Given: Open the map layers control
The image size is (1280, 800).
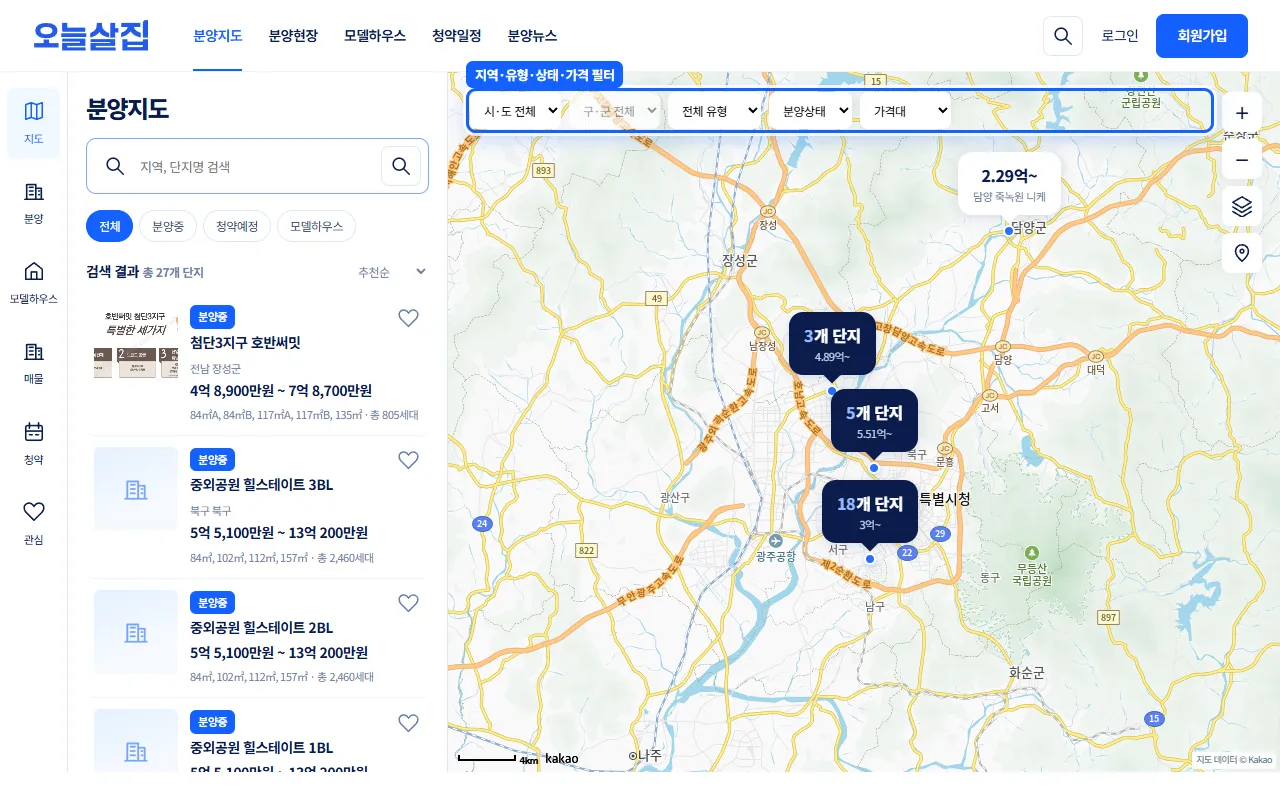Looking at the screenshot, I should click(1242, 207).
